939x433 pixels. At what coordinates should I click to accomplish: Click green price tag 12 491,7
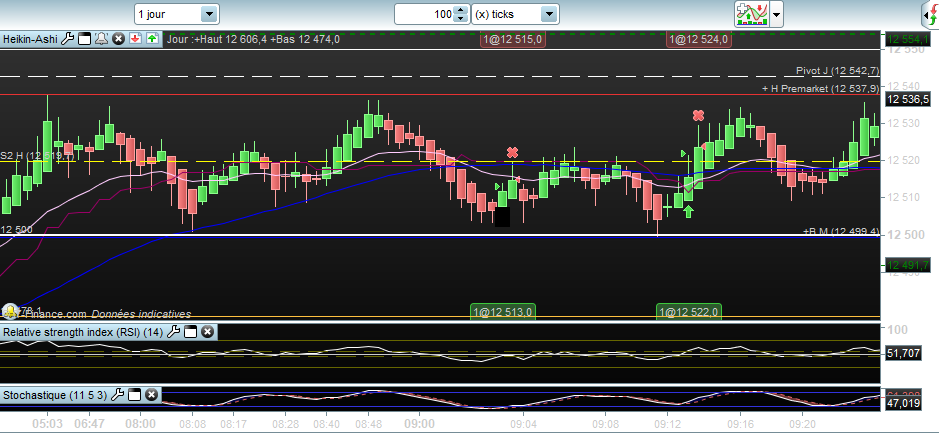point(908,265)
